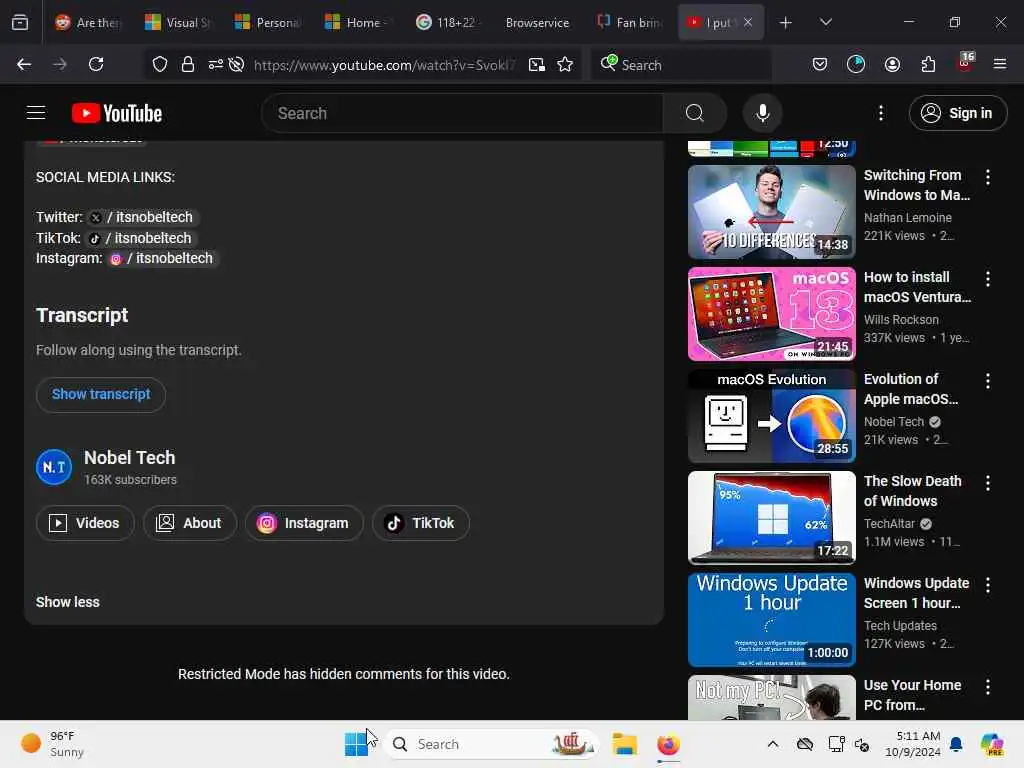Open options for Evolution of macOS video
1024x768 pixels.
(x=987, y=381)
